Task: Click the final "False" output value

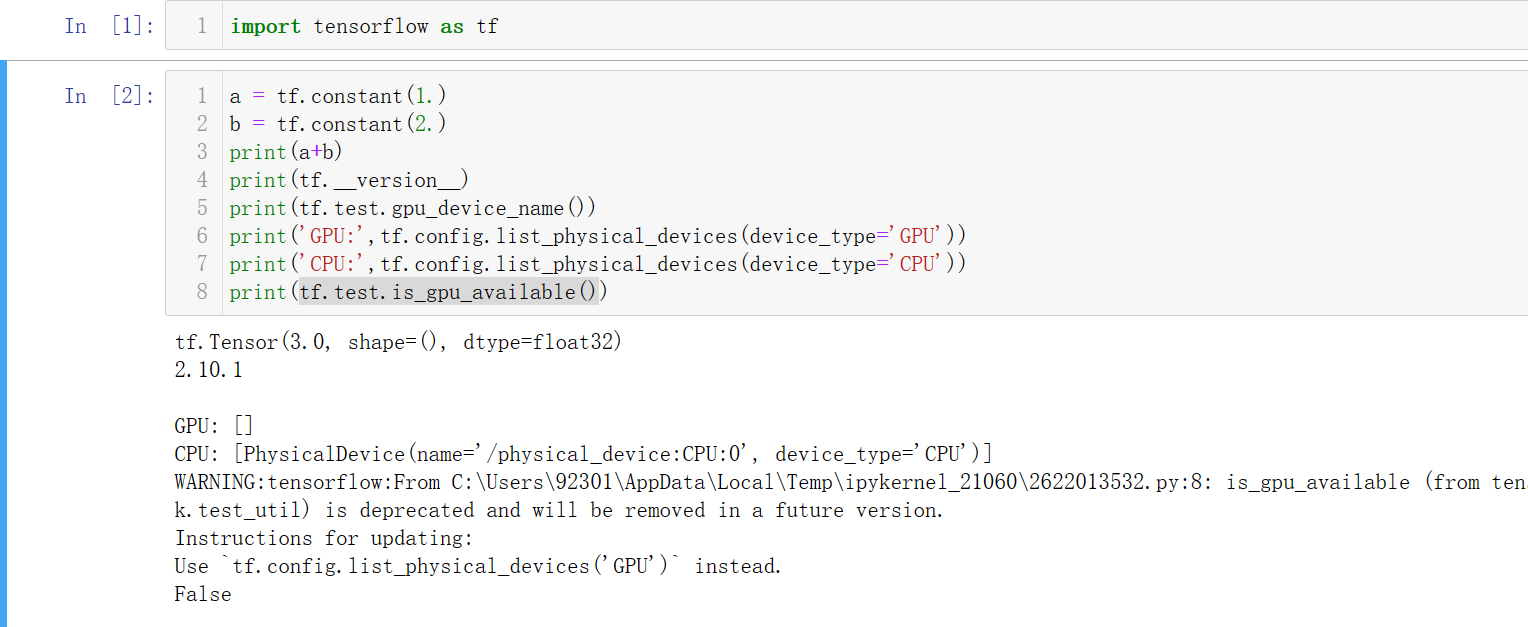Action: click(x=203, y=594)
